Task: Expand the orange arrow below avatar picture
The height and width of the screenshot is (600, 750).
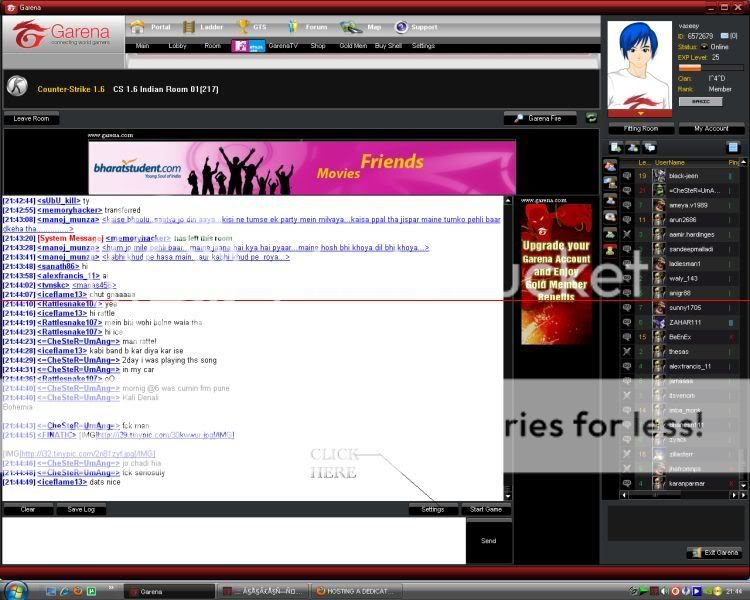Action: click(640, 113)
